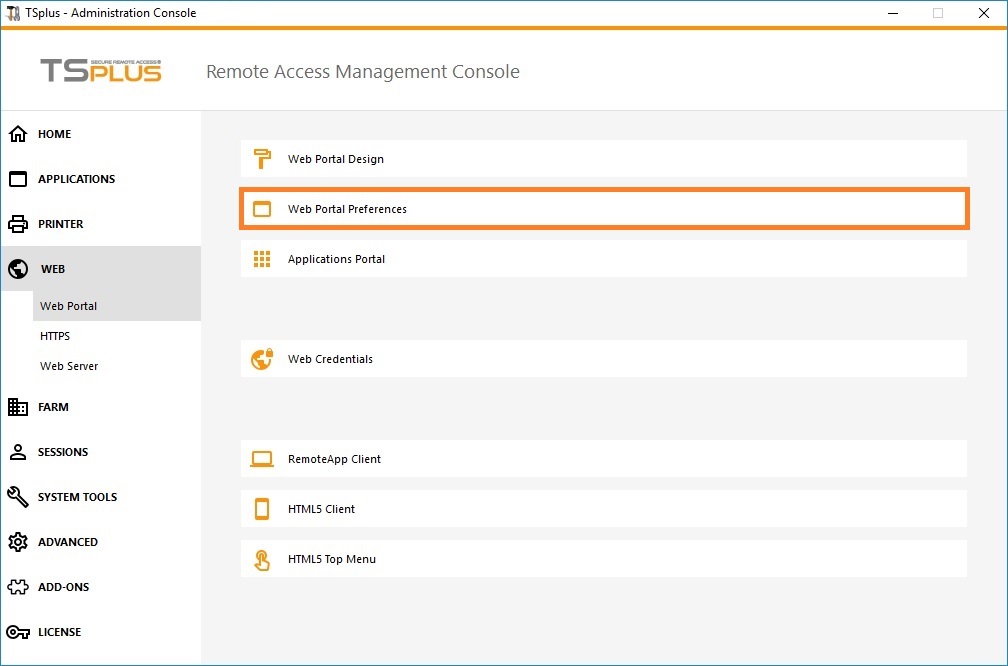Screen dimensions: 1008x666
Task: Click the RemoteApp Client laptop icon
Action: tap(262, 459)
